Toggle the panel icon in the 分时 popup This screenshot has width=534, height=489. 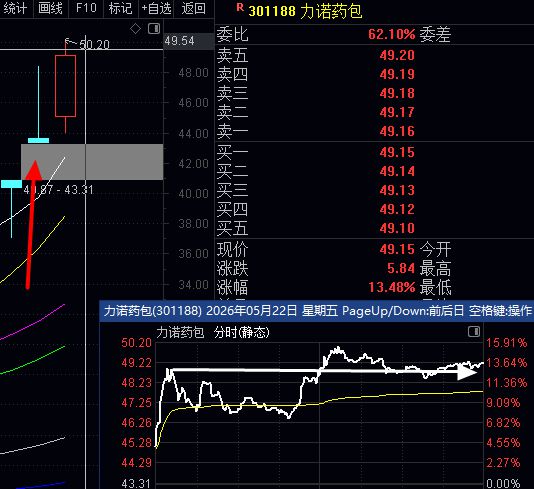click(x=474, y=331)
